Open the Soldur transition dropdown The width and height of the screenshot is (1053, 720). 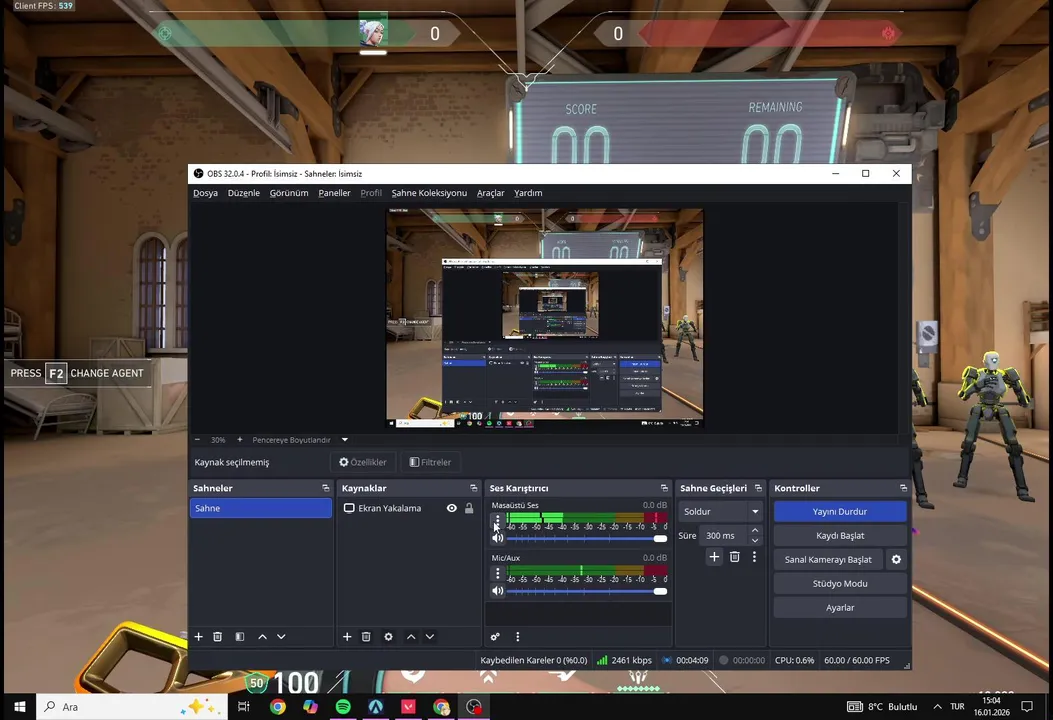(721, 512)
